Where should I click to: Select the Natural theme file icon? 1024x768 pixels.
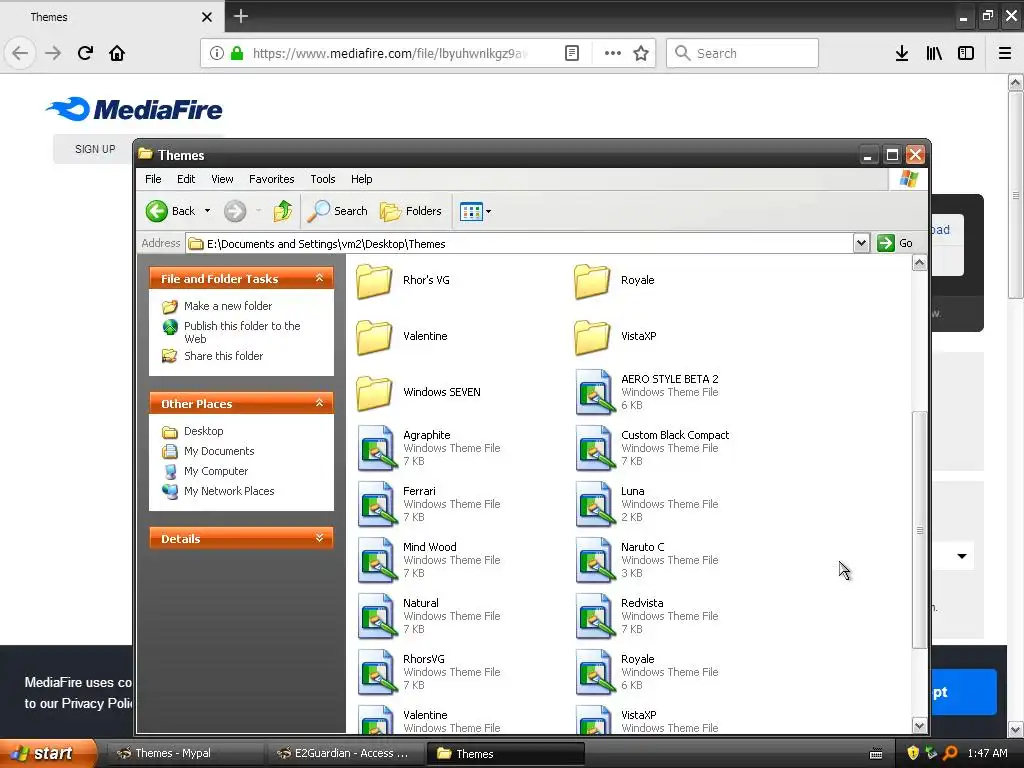[x=377, y=616]
